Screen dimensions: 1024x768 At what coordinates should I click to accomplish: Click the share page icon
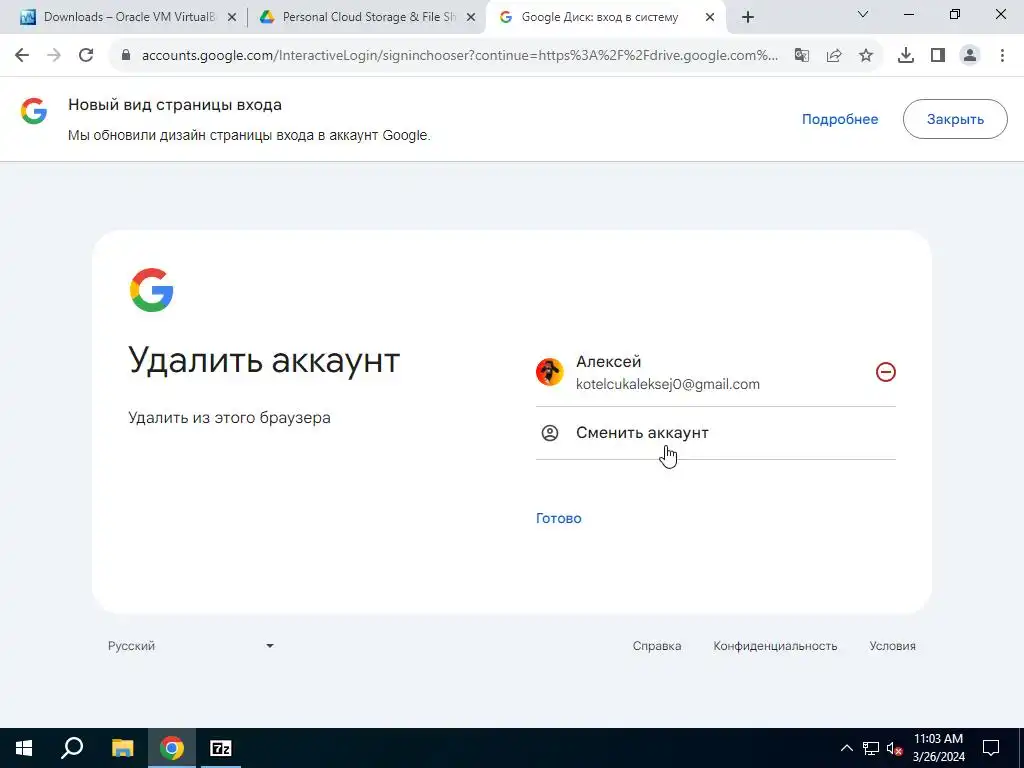pyautogui.click(x=834, y=56)
